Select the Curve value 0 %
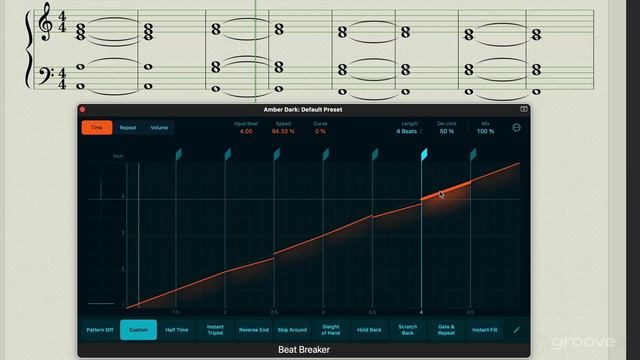Image resolution: width=640 pixels, height=360 pixels. pos(320,131)
